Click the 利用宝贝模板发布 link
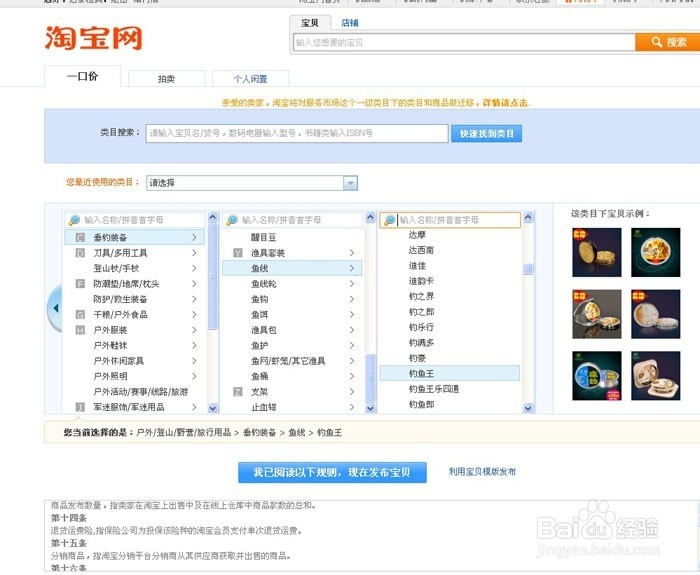The image size is (700, 575). [482, 471]
